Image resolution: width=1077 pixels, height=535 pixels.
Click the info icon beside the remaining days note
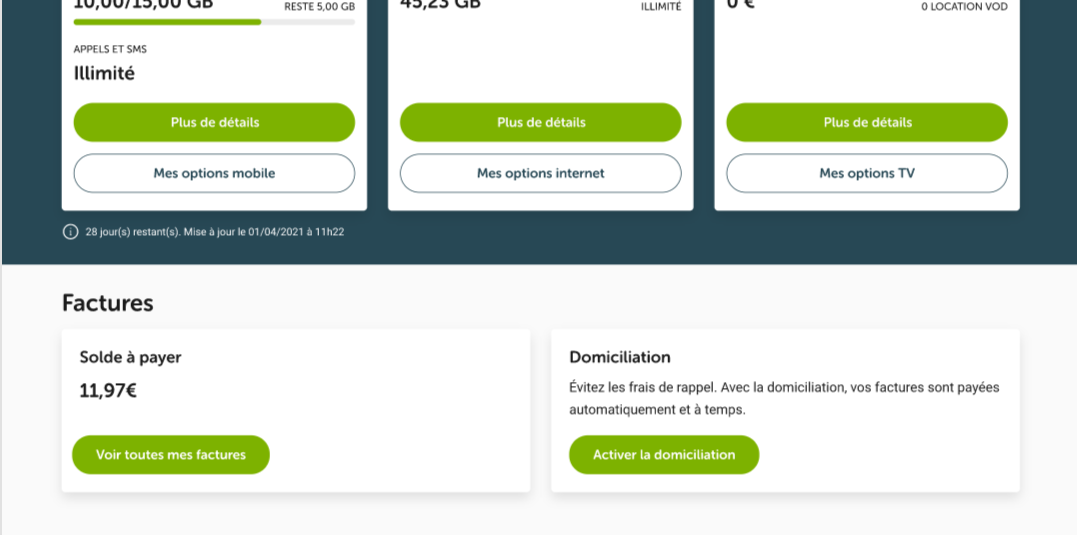tap(70, 232)
